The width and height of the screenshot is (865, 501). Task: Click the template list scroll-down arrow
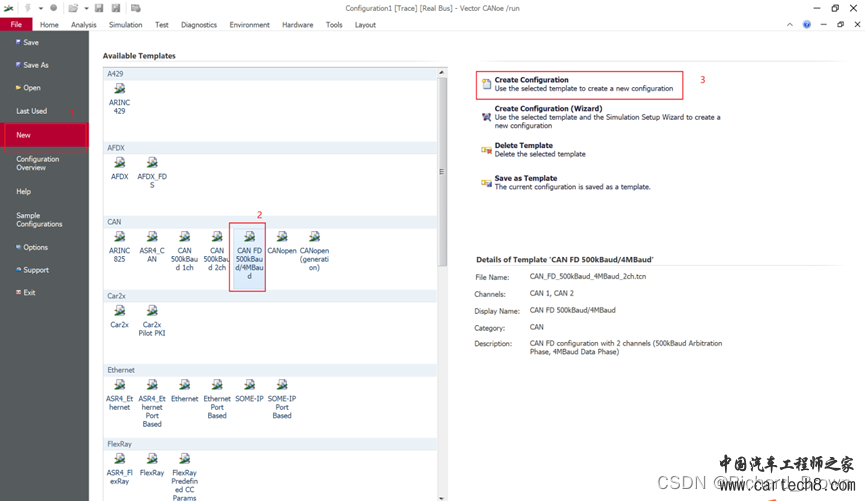click(441, 497)
